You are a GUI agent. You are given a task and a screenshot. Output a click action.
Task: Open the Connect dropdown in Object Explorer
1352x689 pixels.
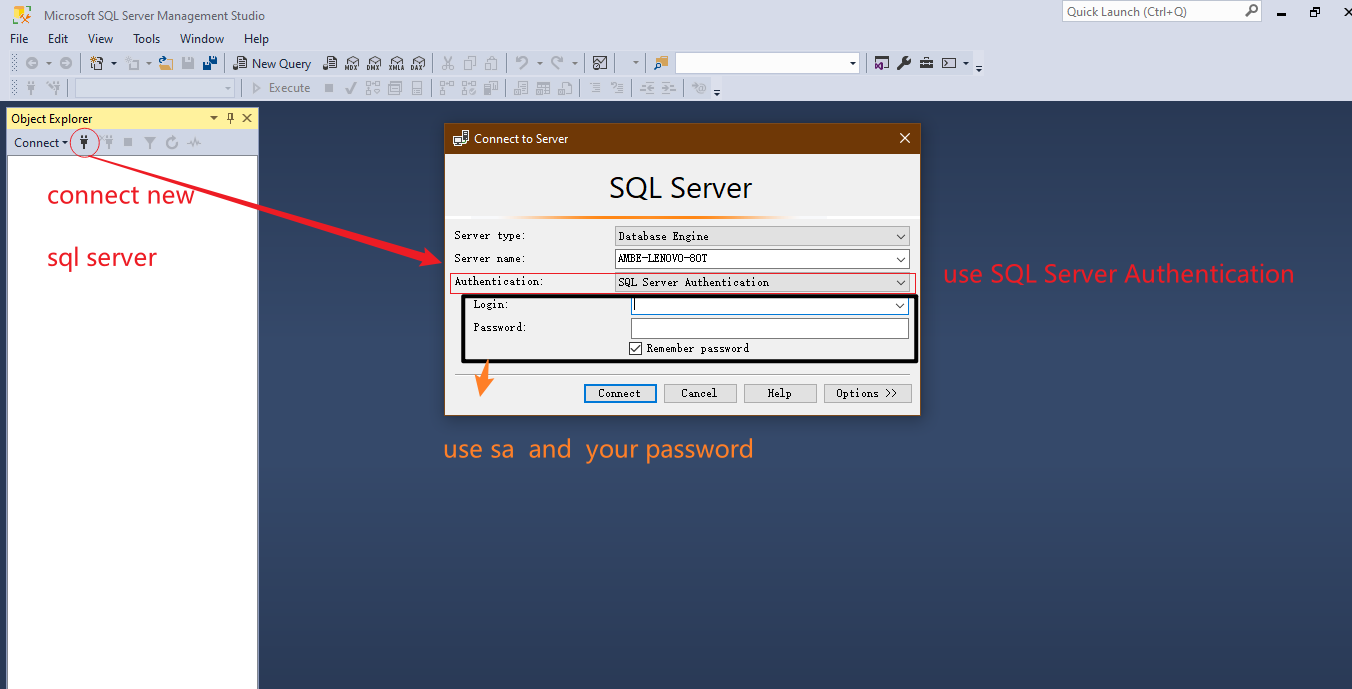pos(41,143)
